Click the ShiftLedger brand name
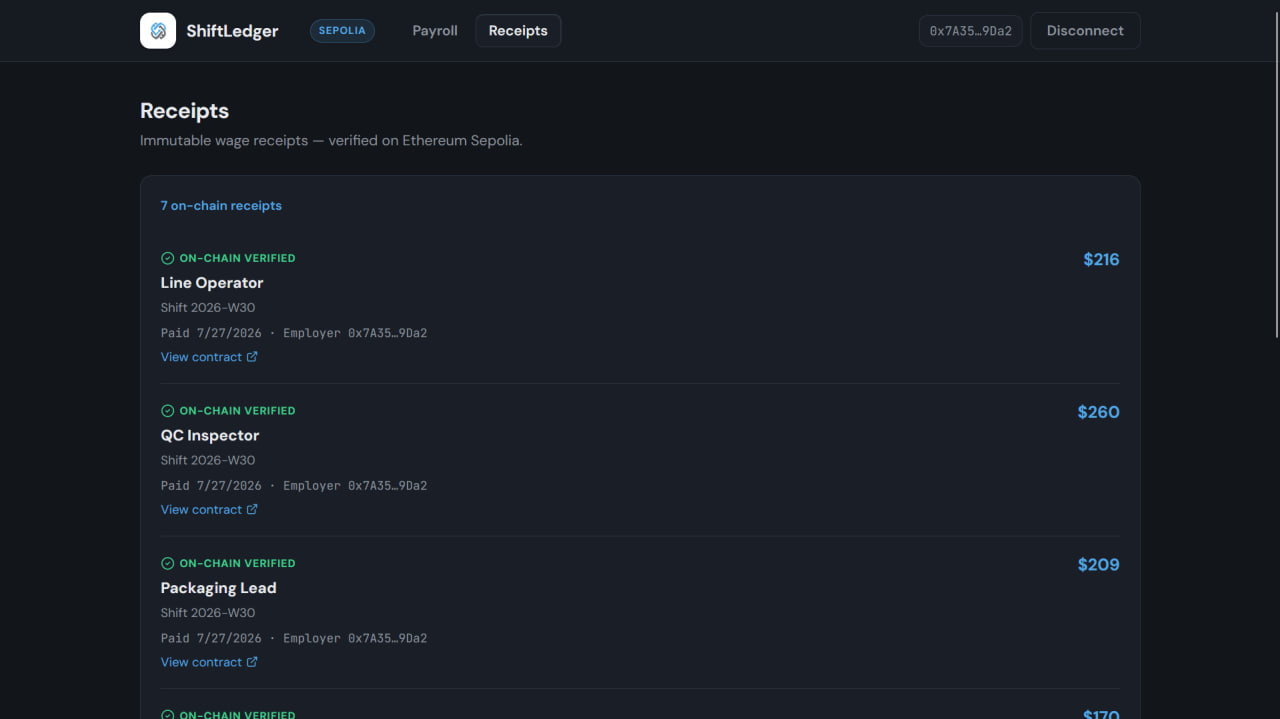Screen dimensions: 1280x719 [x=232, y=31]
